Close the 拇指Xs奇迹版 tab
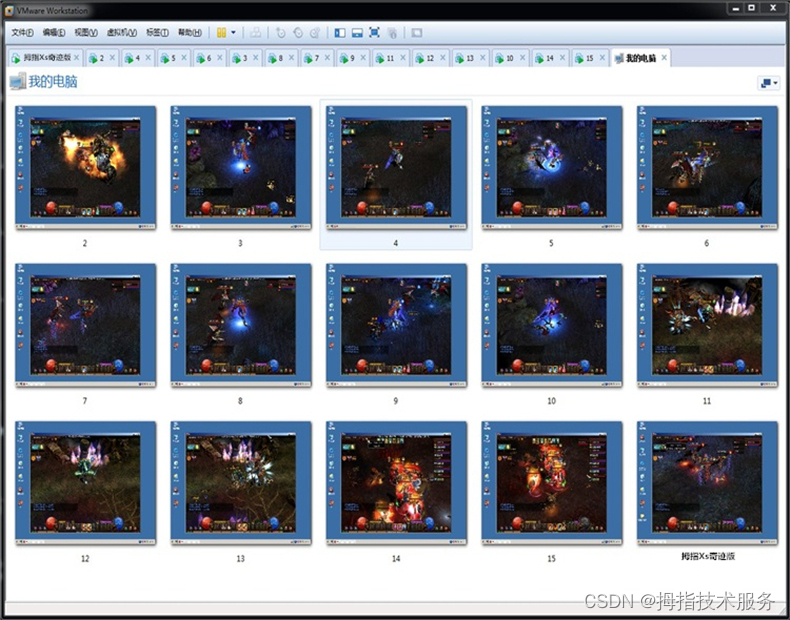 click(77, 58)
